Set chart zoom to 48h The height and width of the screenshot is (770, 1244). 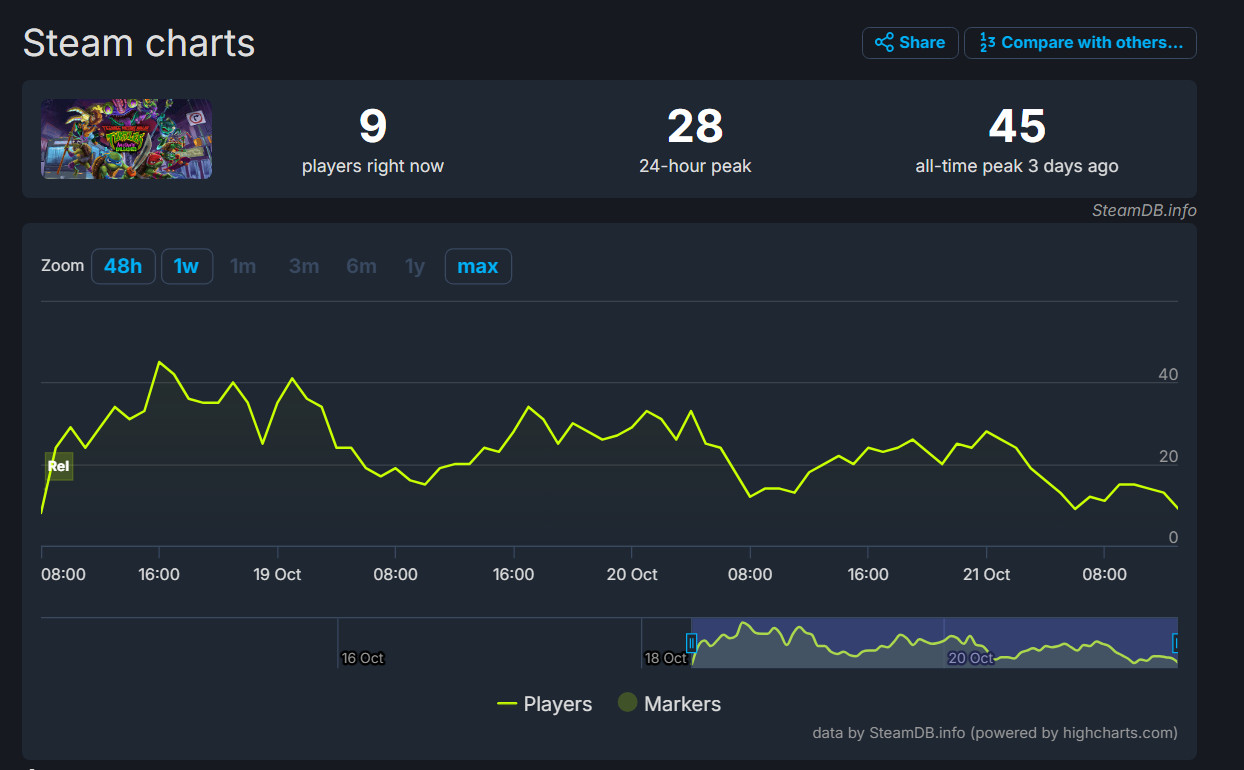pos(123,266)
